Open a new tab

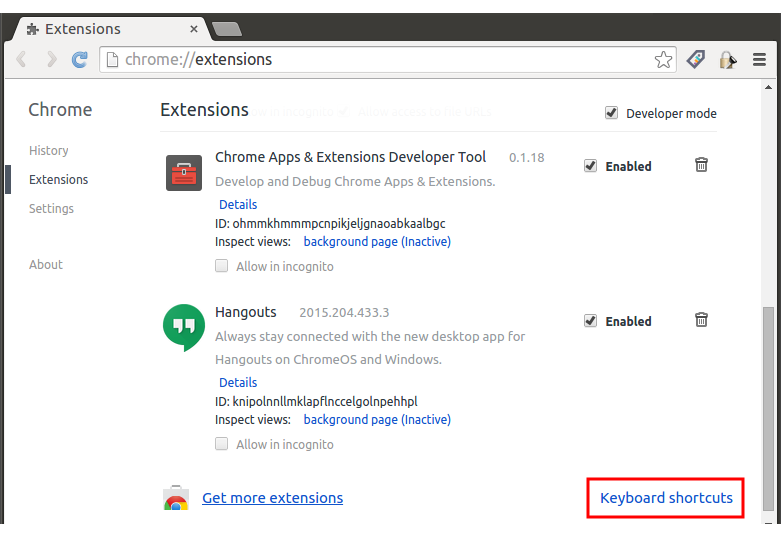coord(227,29)
